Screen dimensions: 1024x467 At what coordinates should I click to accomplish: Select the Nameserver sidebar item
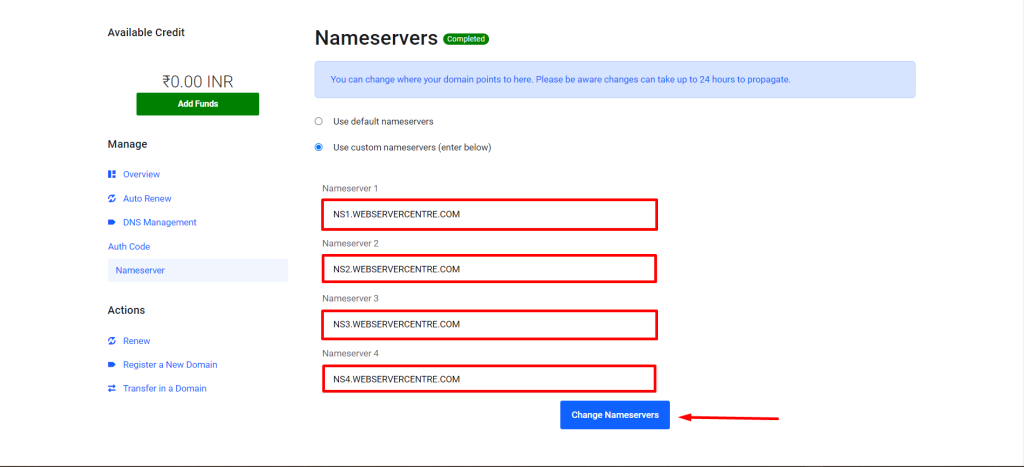coord(198,270)
